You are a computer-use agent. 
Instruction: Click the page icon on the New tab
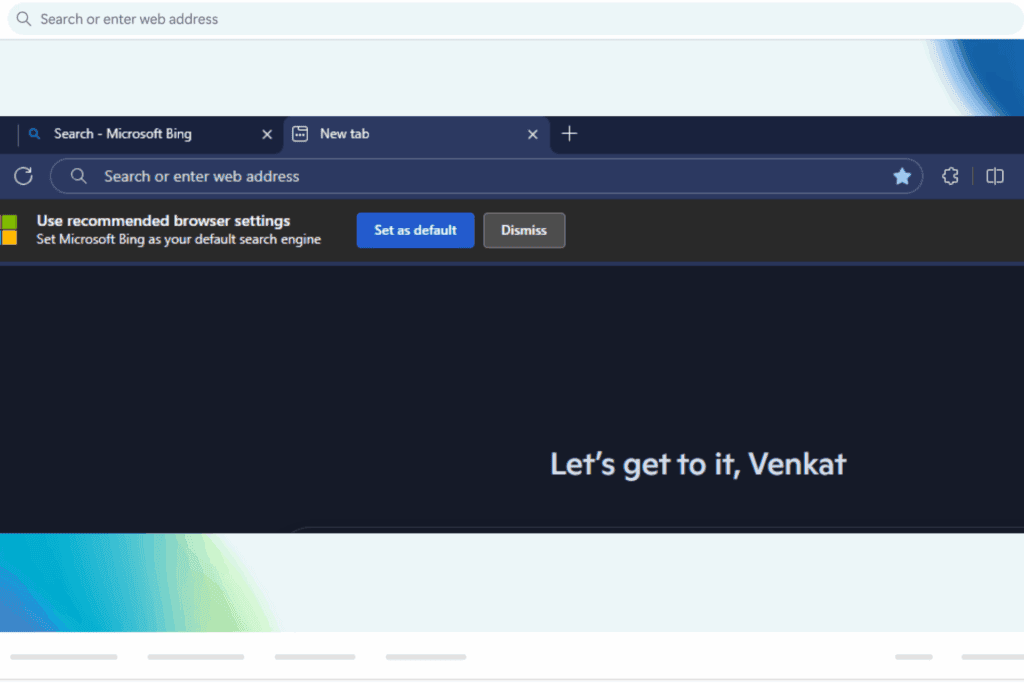point(300,133)
